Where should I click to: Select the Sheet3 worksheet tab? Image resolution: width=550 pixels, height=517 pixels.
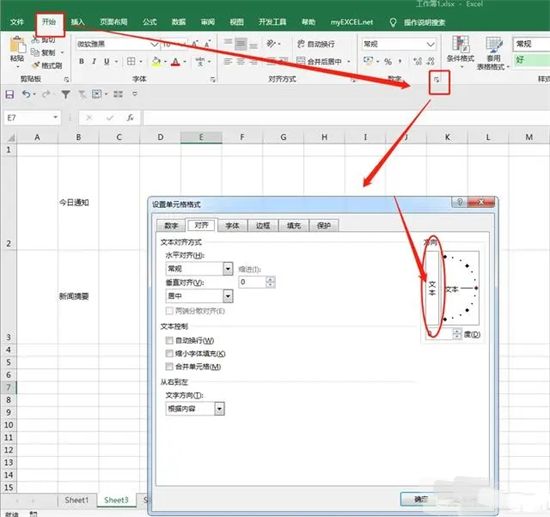click(116, 500)
